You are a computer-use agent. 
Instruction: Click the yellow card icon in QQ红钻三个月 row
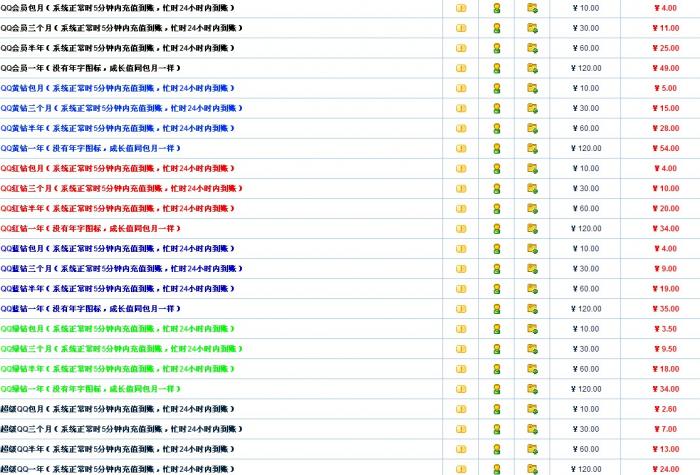tap(461, 189)
